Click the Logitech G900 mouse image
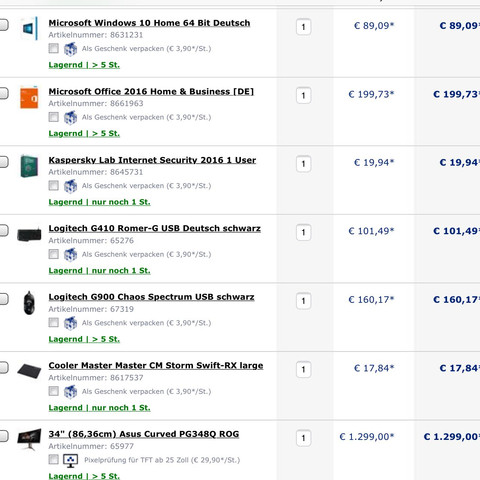This screenshot has height=480, width=480. pos(29,303)
